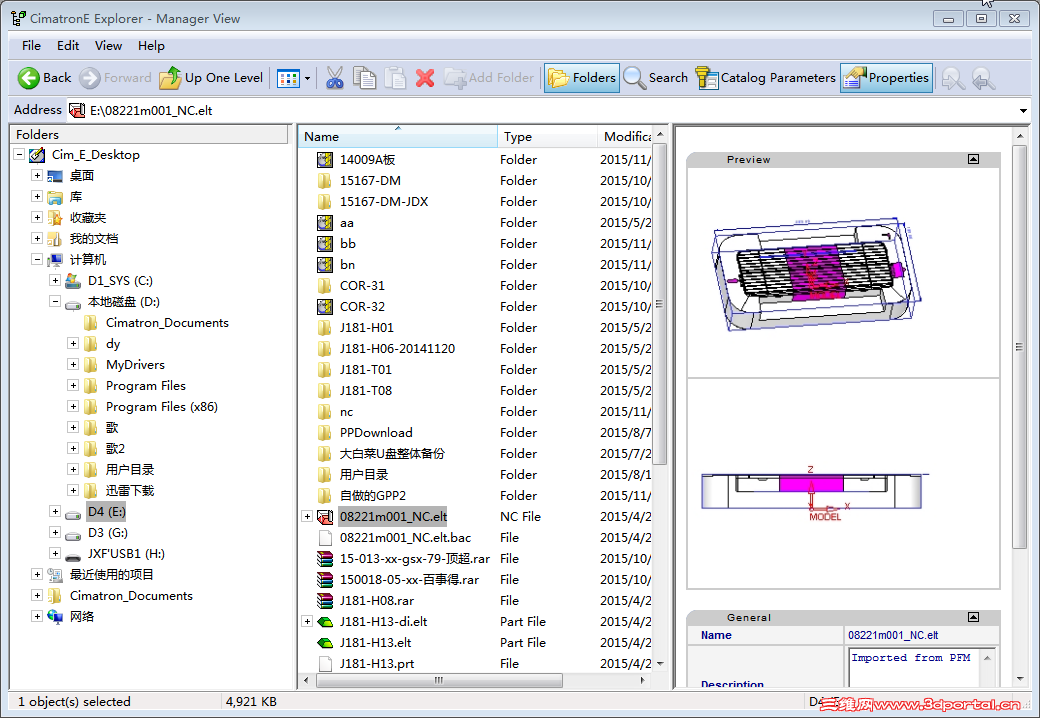Toggle the Folders pane button

582,78
